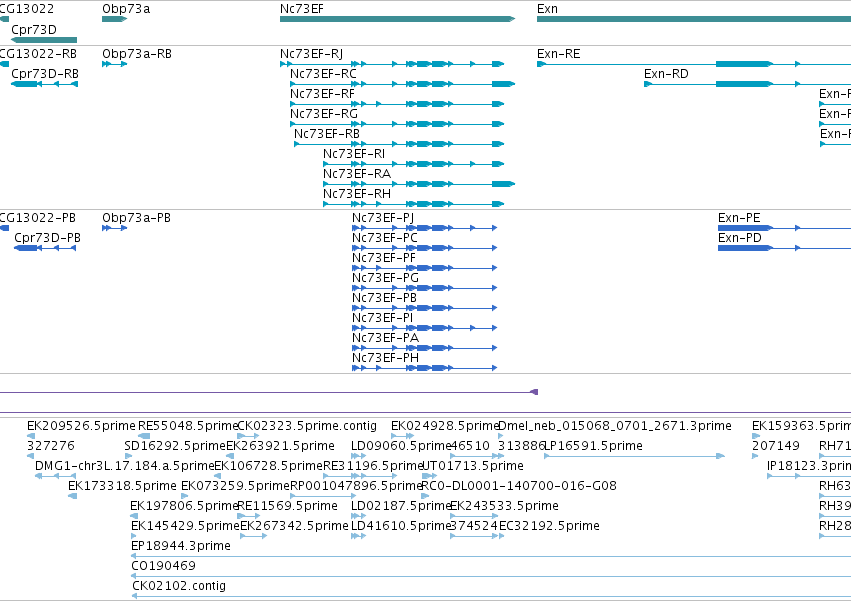The height and width of the screenshot is (601, 851).
Task: Select the LD02187.5prime EST label
Action: 401,506
